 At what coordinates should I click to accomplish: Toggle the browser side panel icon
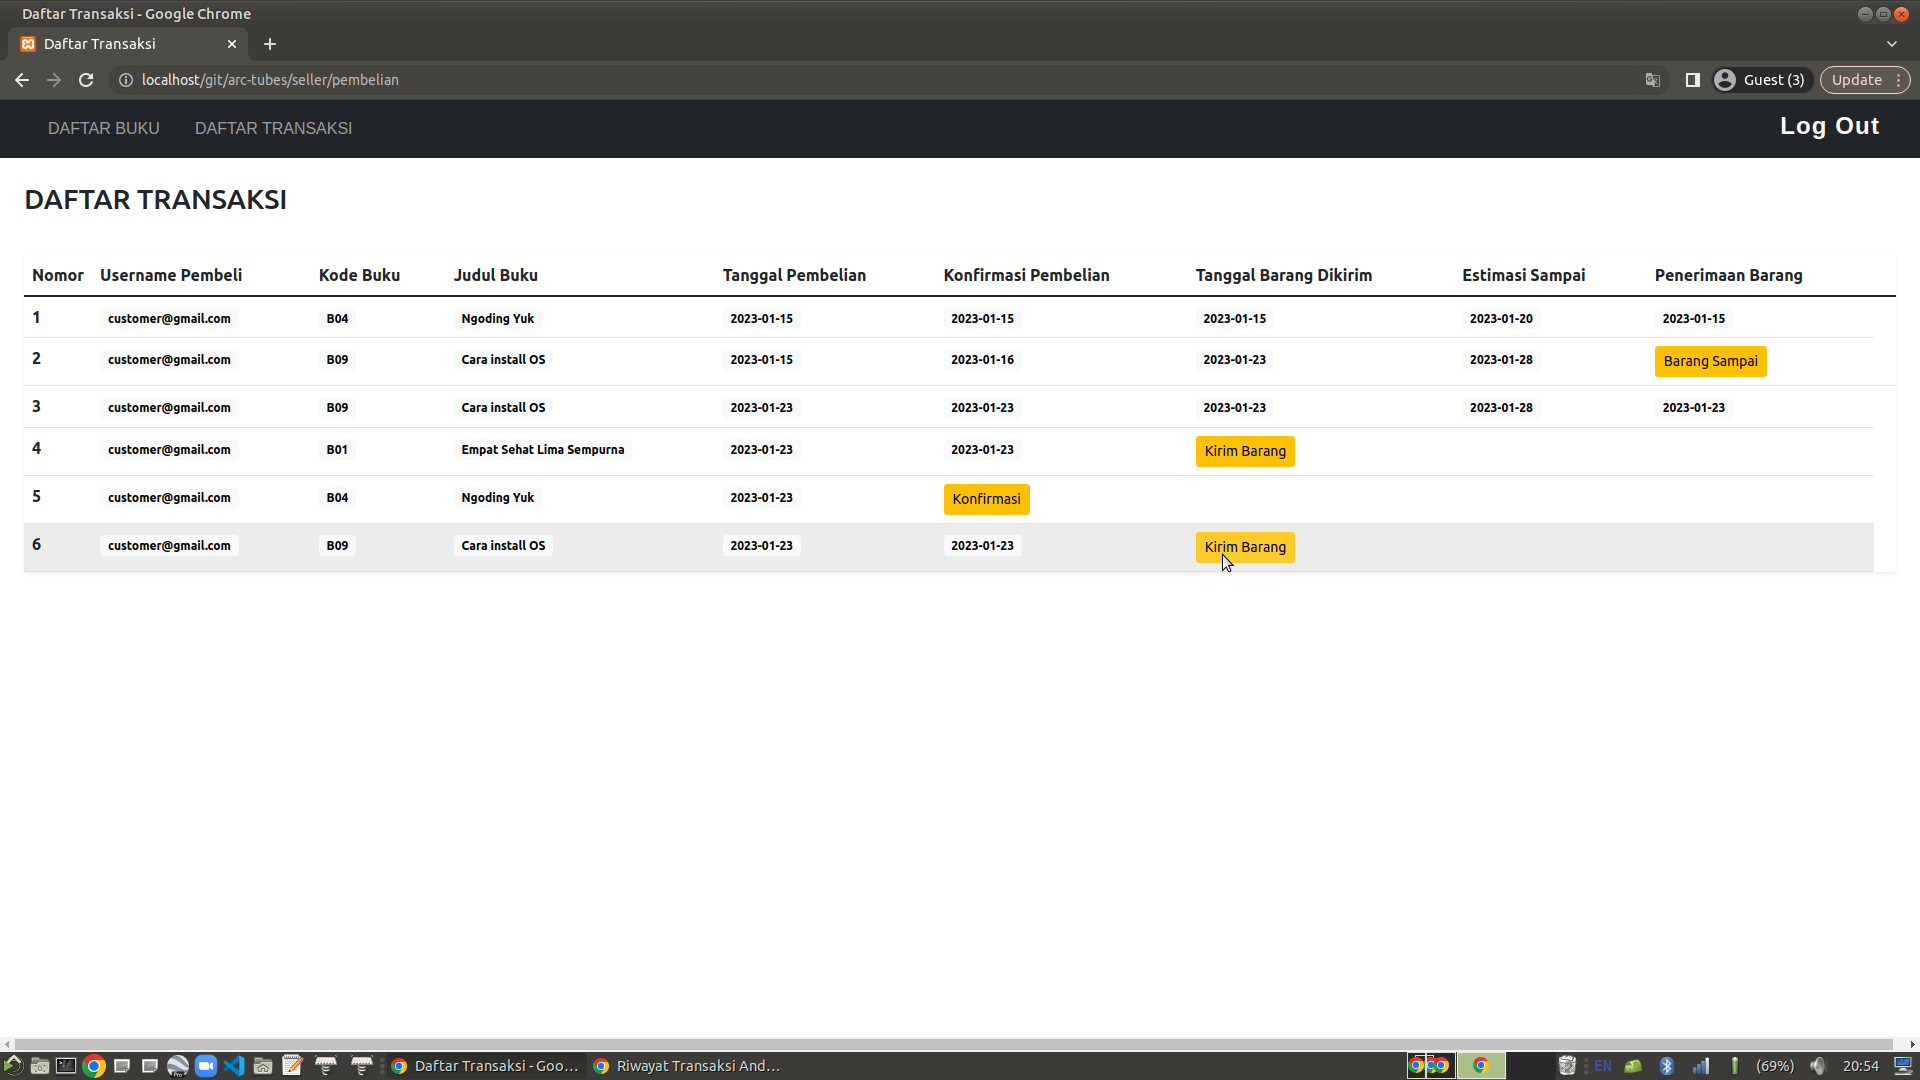1692,80
